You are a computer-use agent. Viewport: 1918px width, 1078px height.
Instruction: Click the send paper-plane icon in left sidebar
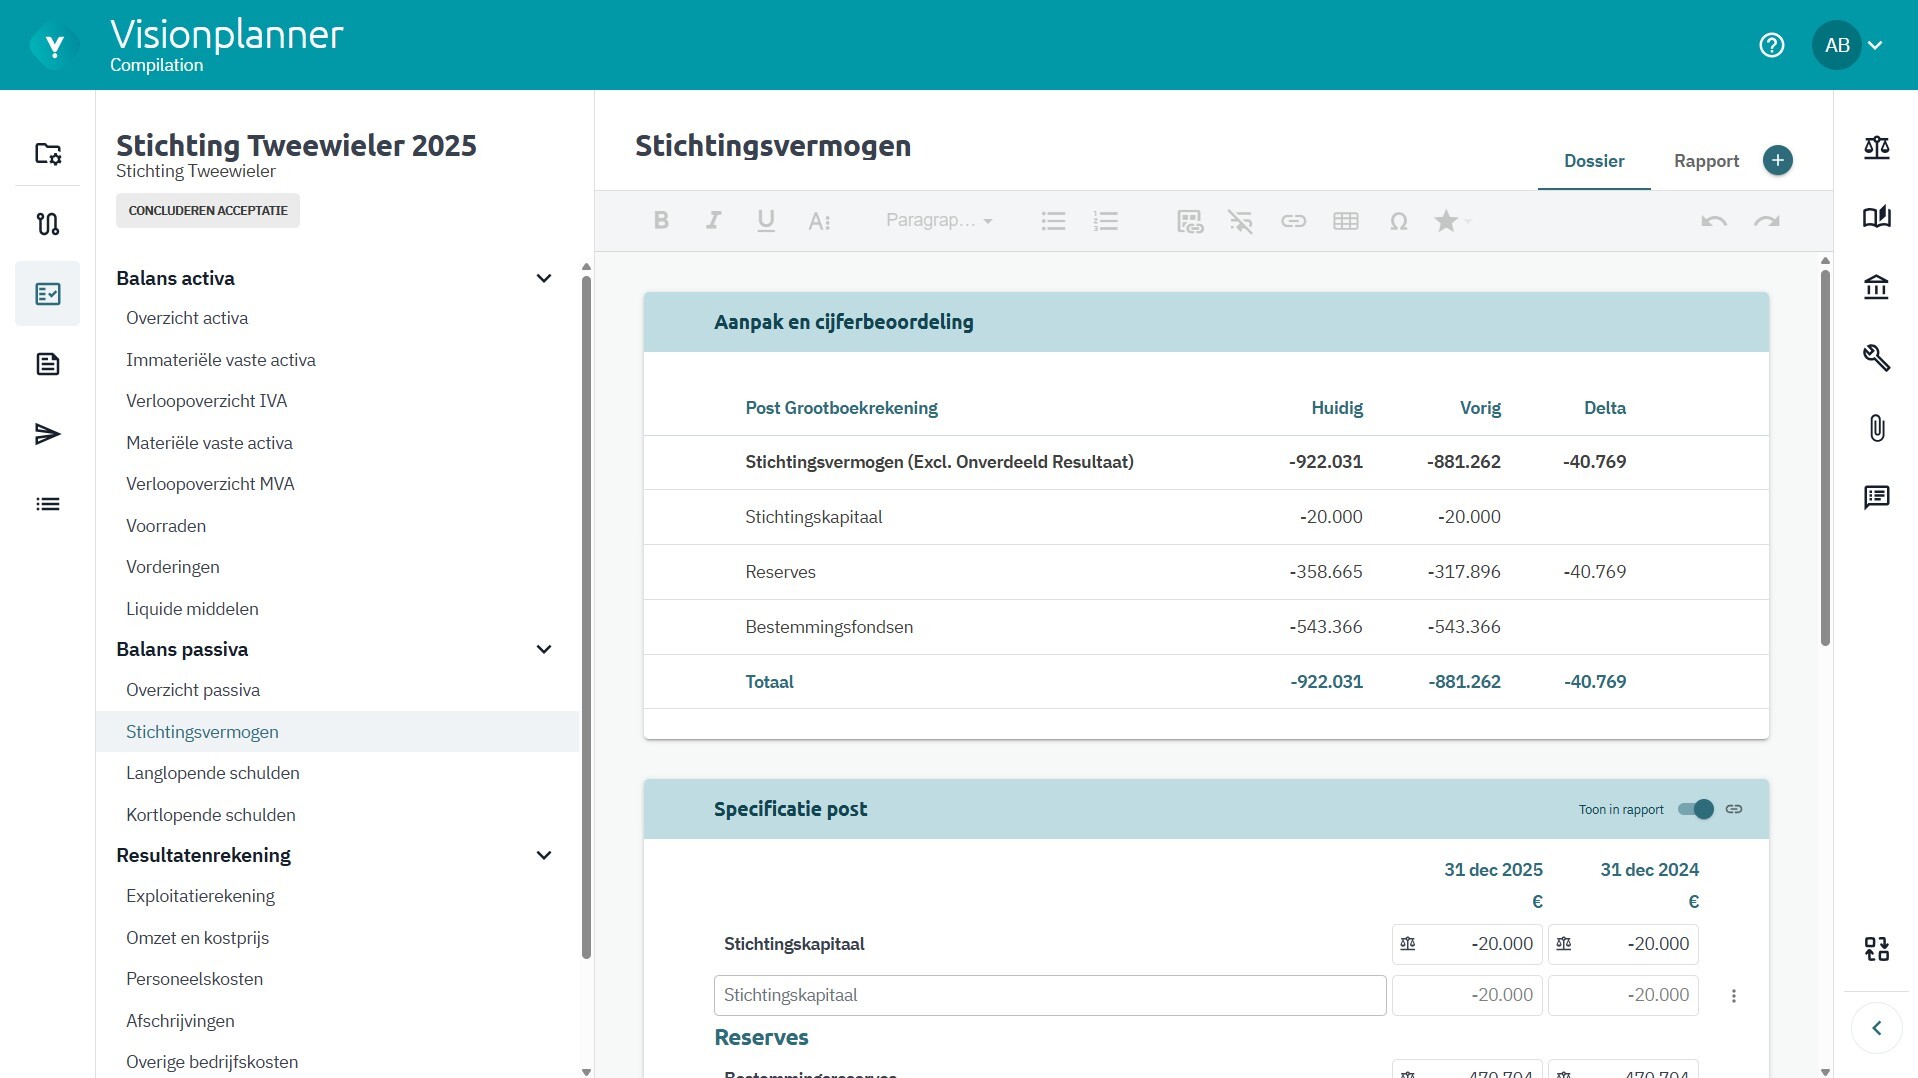[x=47, y=434]
